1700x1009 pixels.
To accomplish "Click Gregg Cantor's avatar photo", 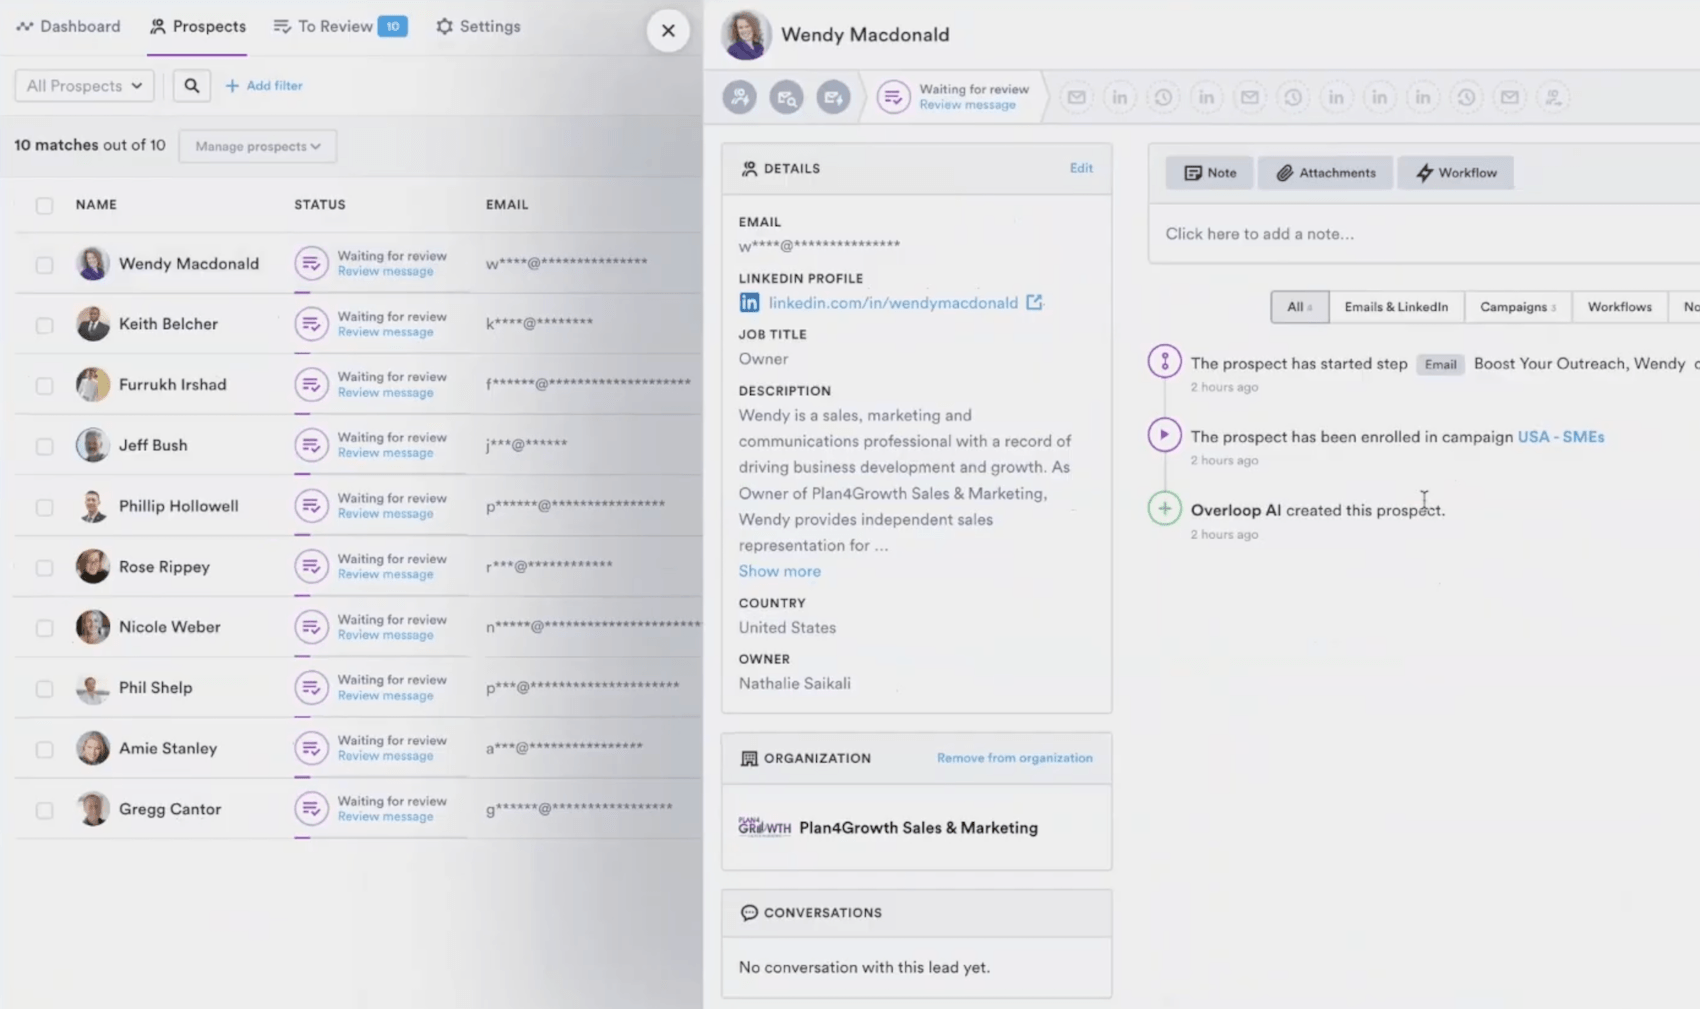I will [93, 809].
